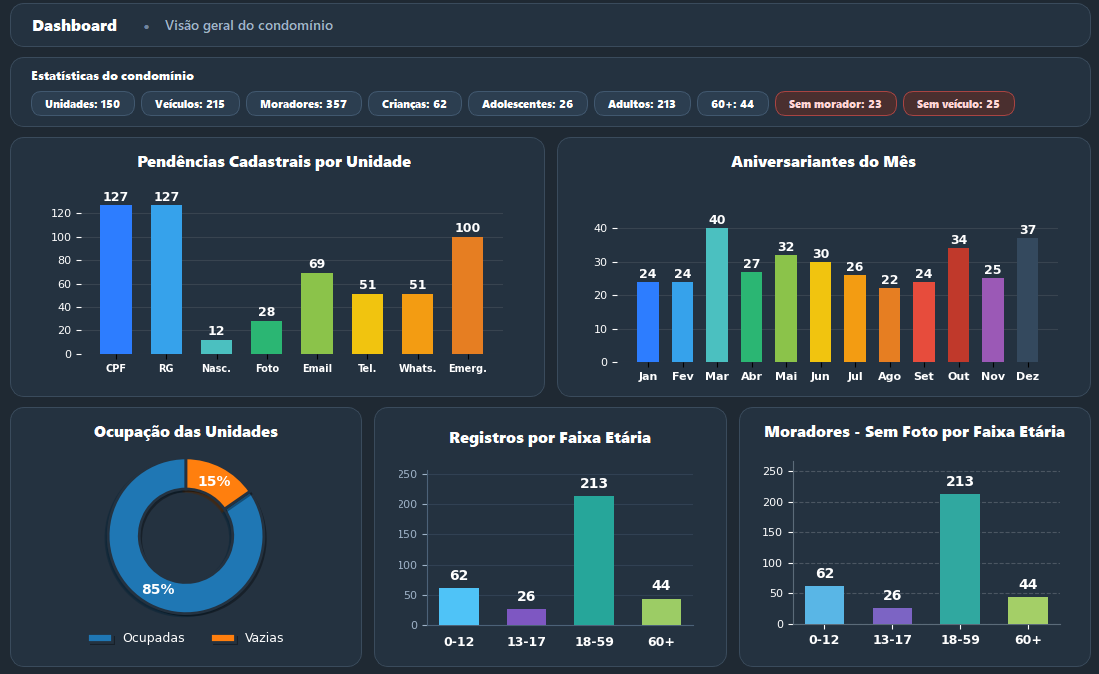Click the Emerg. bar showing 100
Screen dimensions: 1099x674
(467, 295)
